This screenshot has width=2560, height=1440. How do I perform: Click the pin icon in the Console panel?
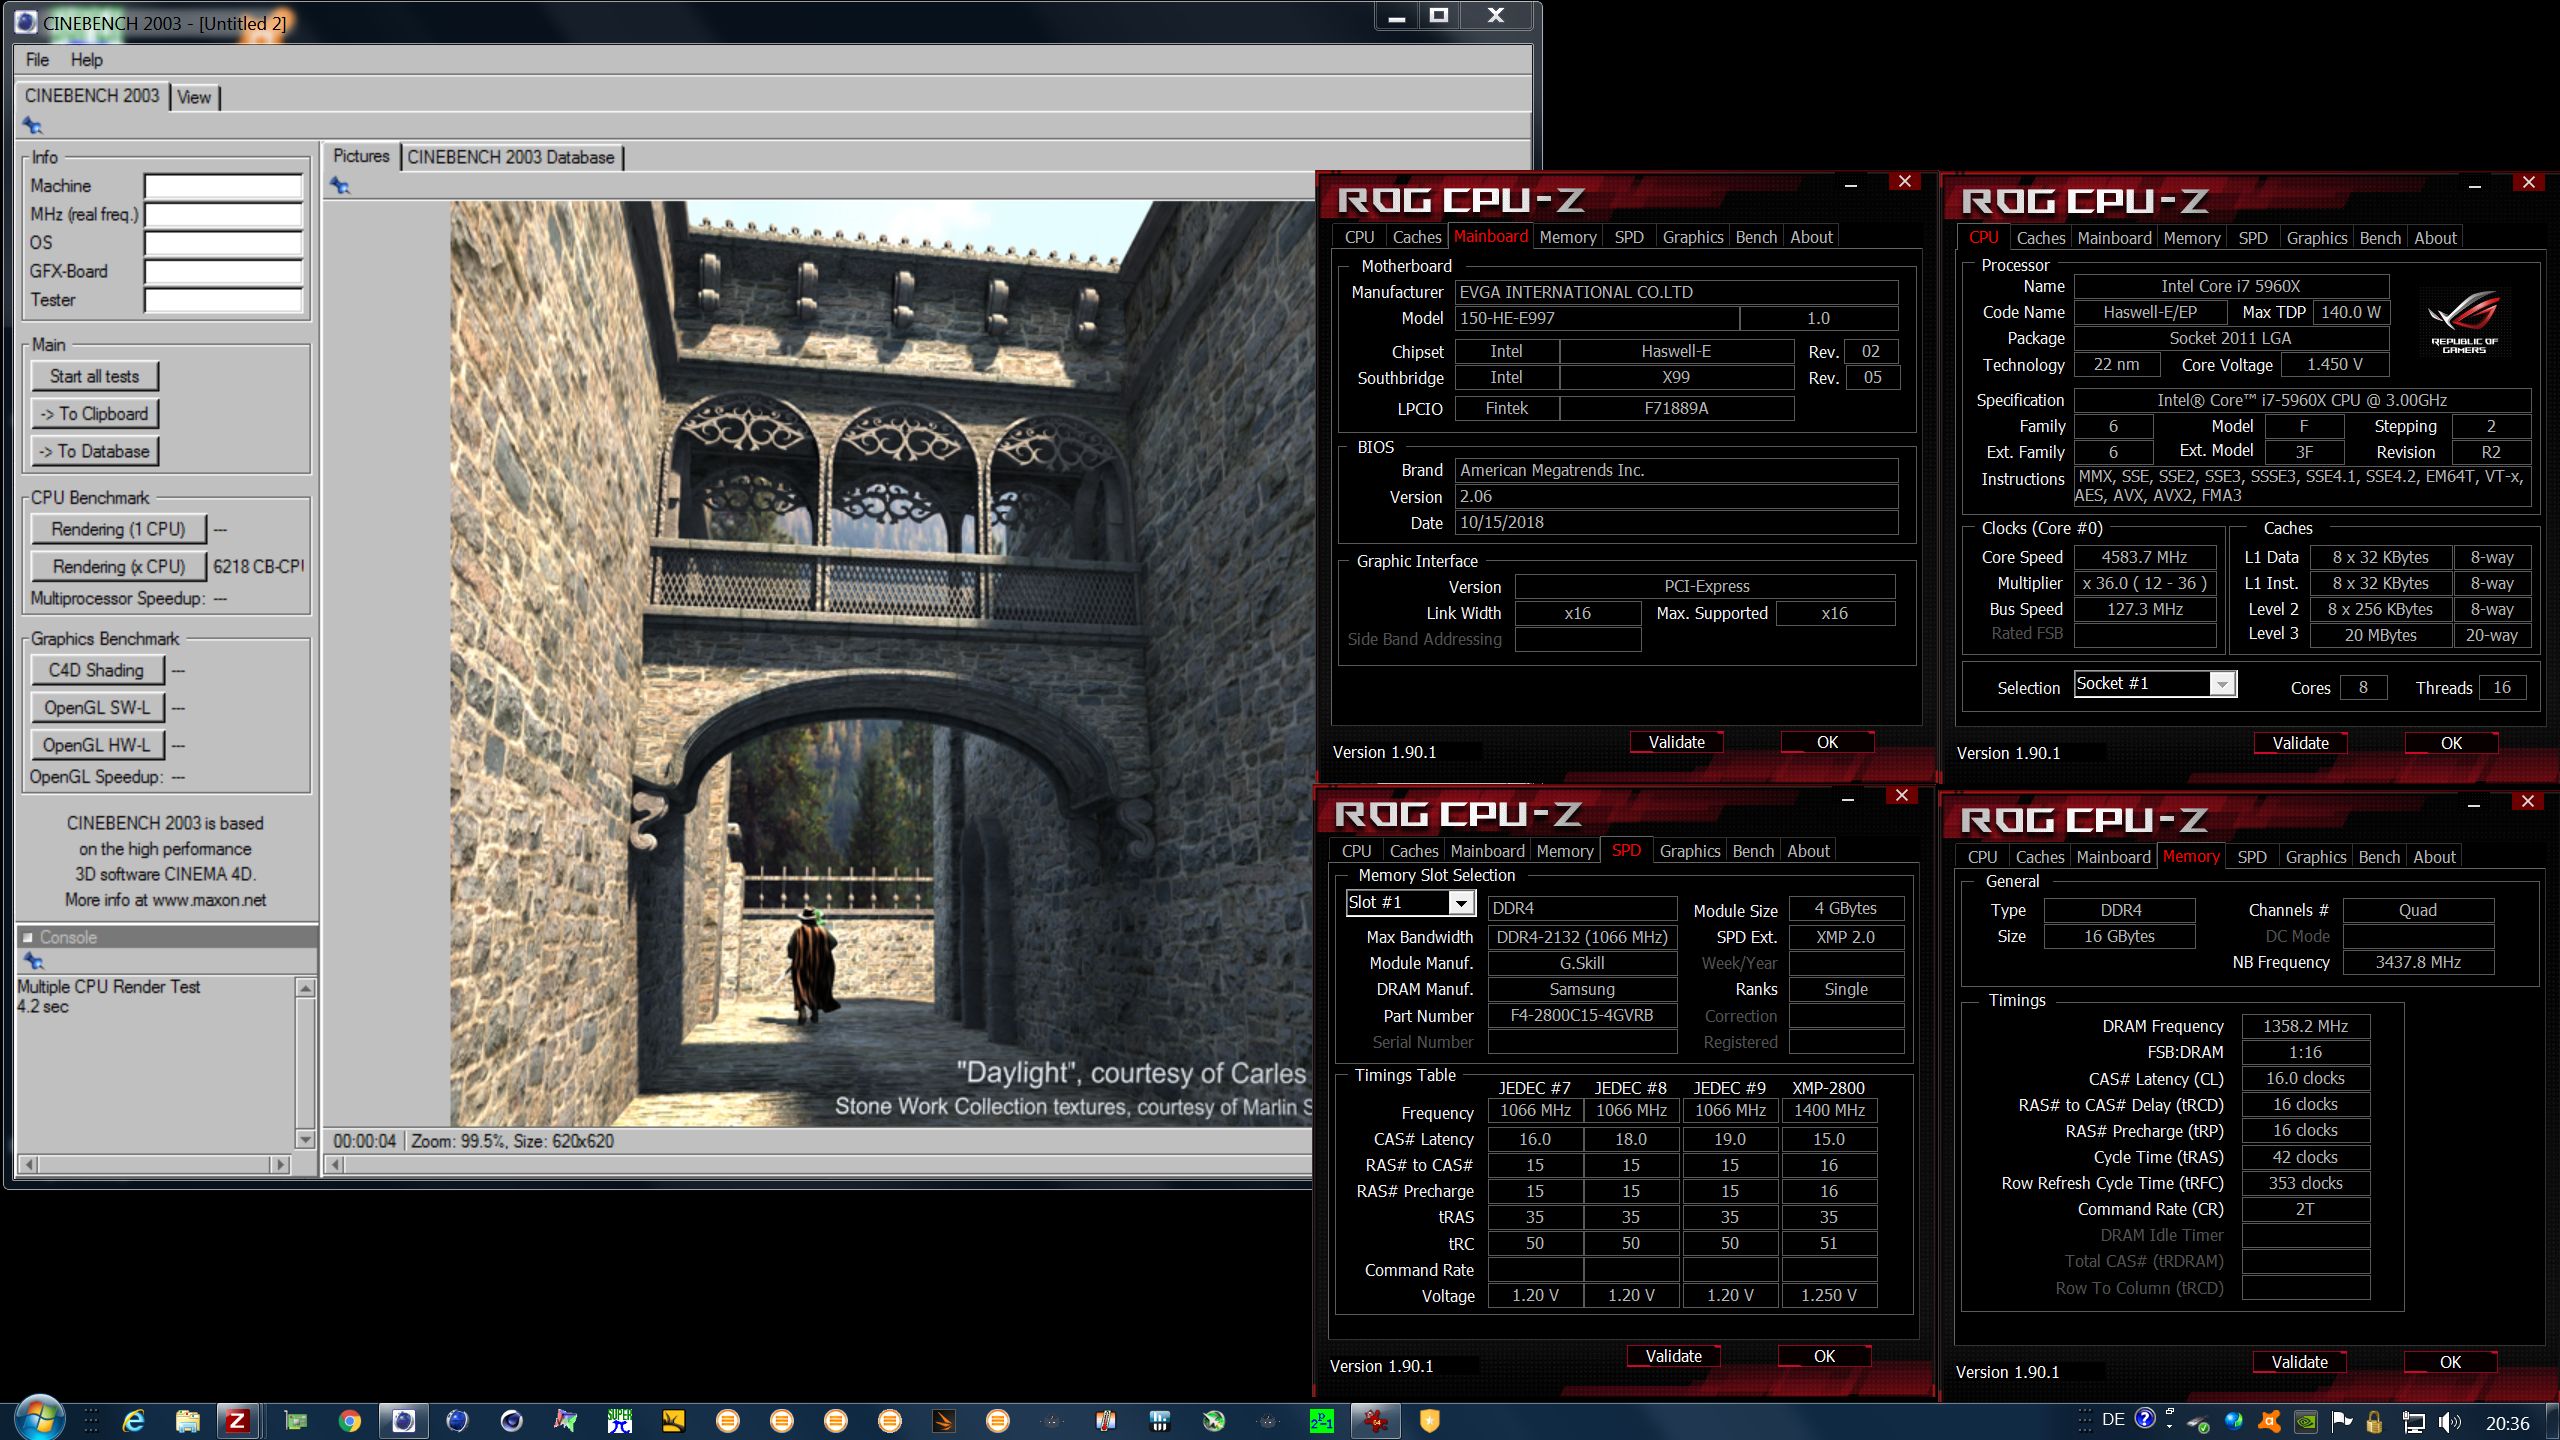click(x=33, y=961)
